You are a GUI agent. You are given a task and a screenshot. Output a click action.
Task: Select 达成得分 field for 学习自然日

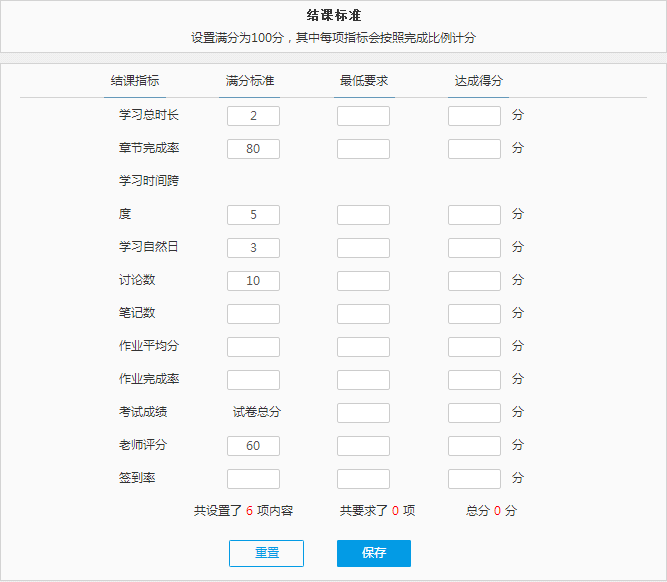[474, 248]
